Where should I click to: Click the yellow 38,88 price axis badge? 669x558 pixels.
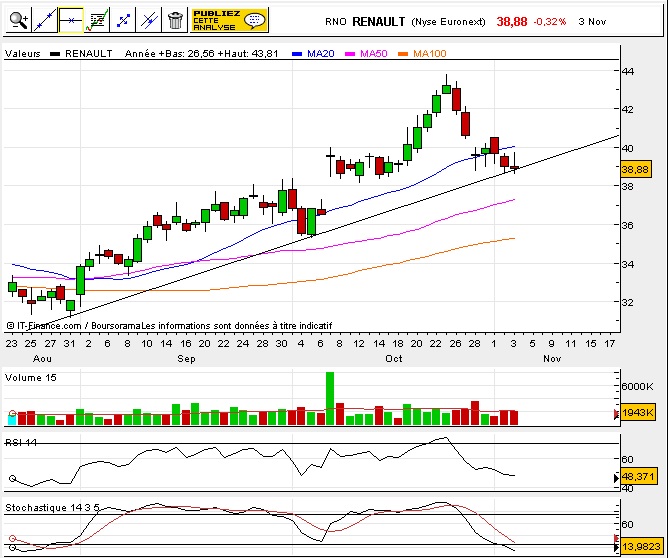tap(635, 170)
